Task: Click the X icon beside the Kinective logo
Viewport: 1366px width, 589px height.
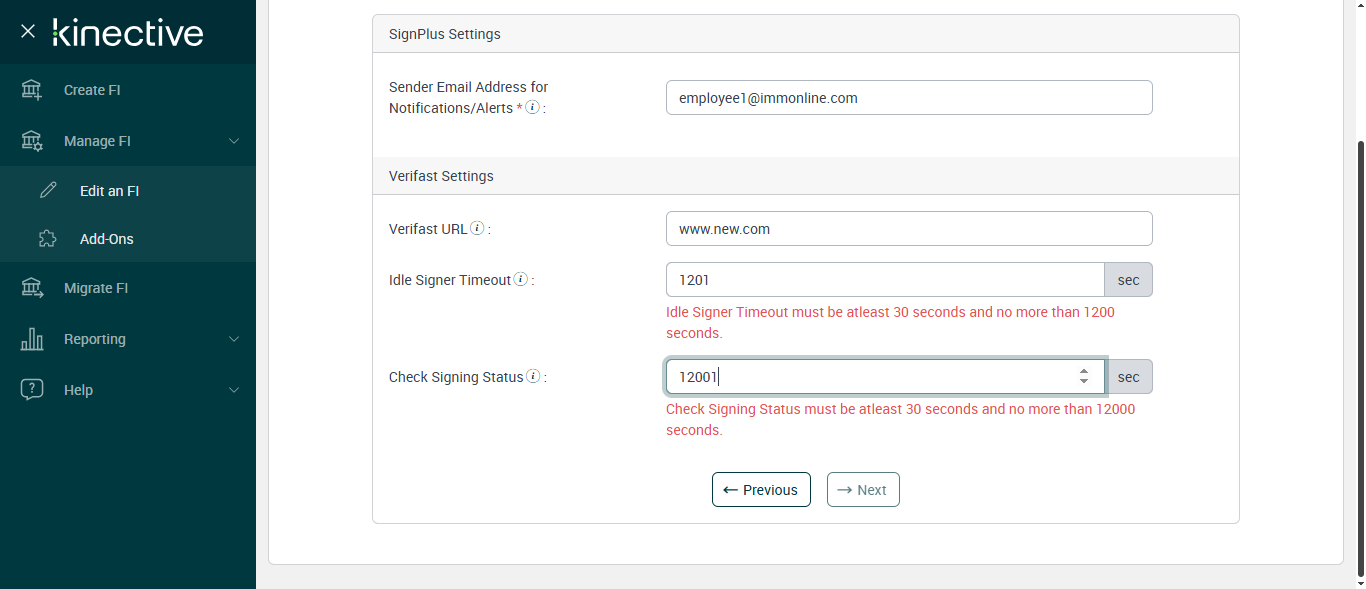Action: click(x=28, y=31)
